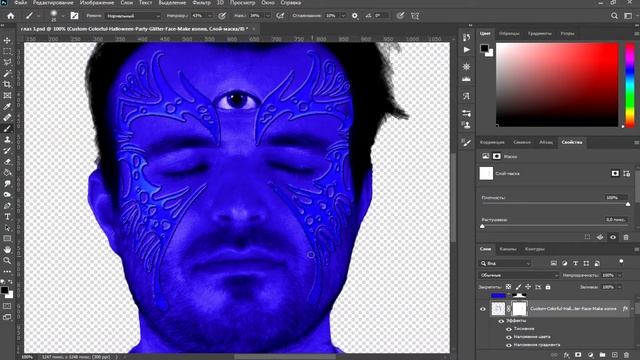Screen dimensions: 640x360
Task: Create a new group folder icon
Action: 602,355
